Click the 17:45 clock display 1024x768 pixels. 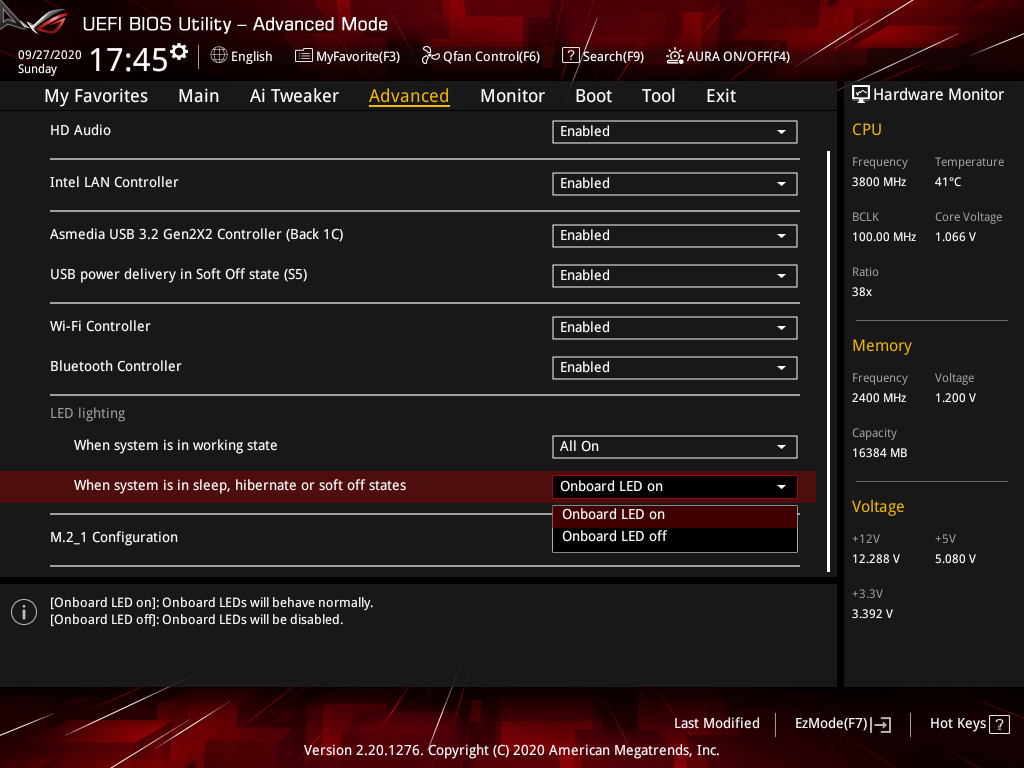coord(129,59)
